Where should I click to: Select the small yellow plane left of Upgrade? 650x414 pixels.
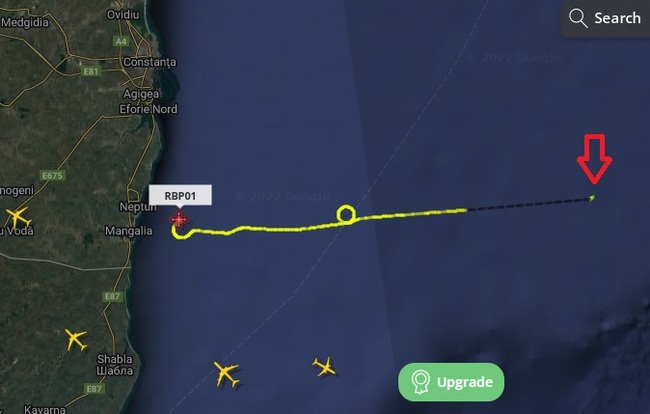click(x=324, y=367)
